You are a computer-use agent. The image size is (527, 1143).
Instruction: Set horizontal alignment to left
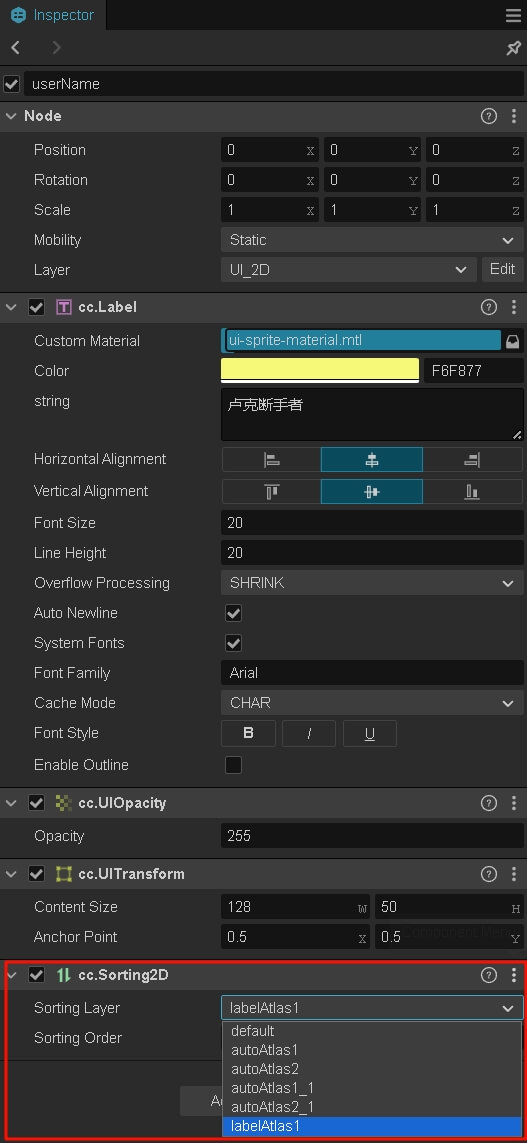pos(271,460)
